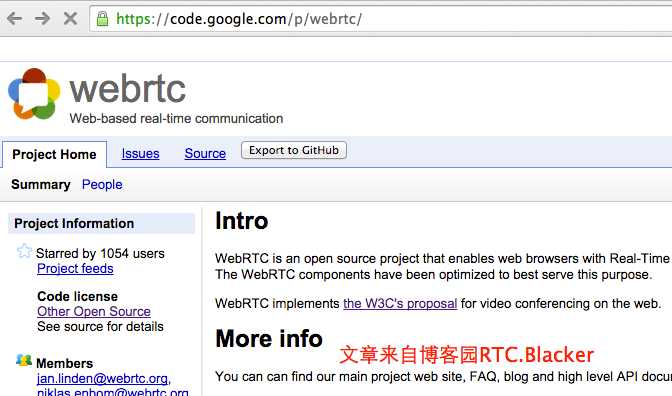Follow the W3C's proposal link

click(x=400, y=304)
